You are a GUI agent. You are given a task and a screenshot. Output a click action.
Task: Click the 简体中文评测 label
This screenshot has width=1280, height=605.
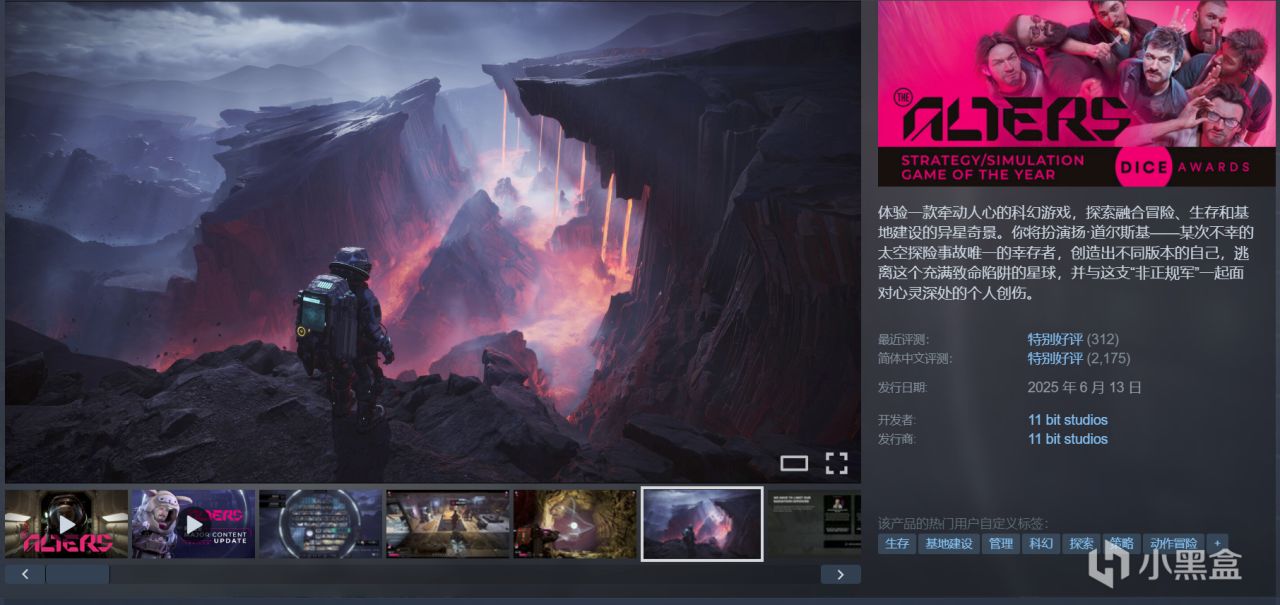click(915, 358)
